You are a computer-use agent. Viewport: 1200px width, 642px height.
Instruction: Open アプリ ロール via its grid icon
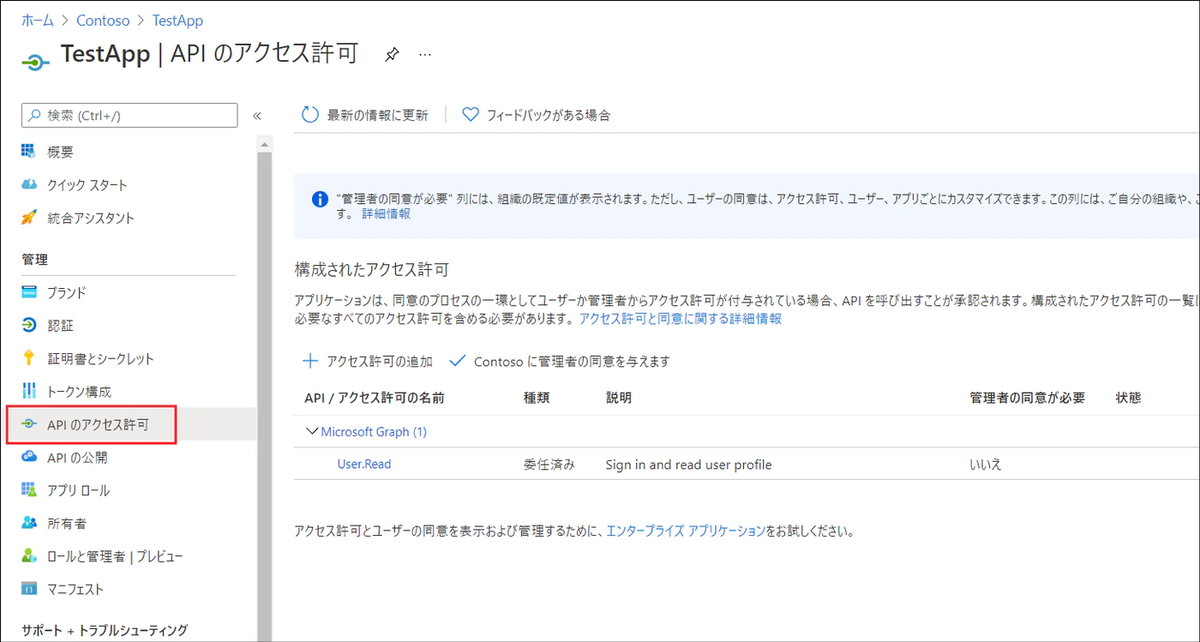point(28,490)
